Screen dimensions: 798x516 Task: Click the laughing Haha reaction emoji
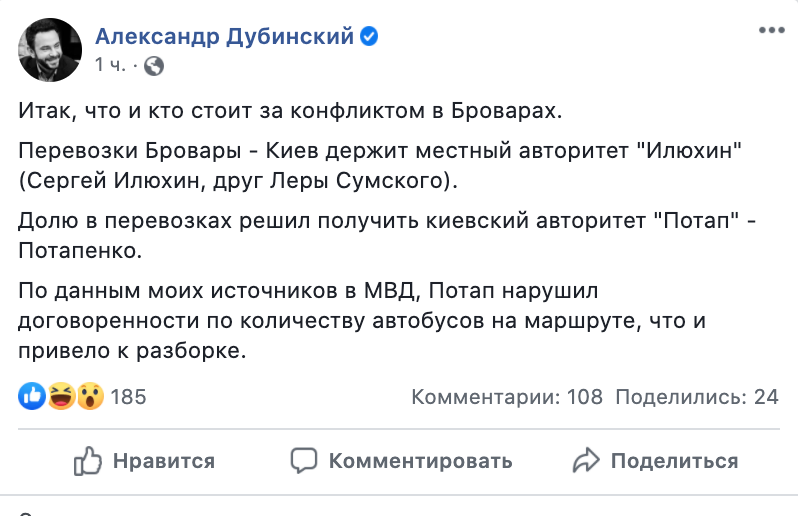pos(61,397)
